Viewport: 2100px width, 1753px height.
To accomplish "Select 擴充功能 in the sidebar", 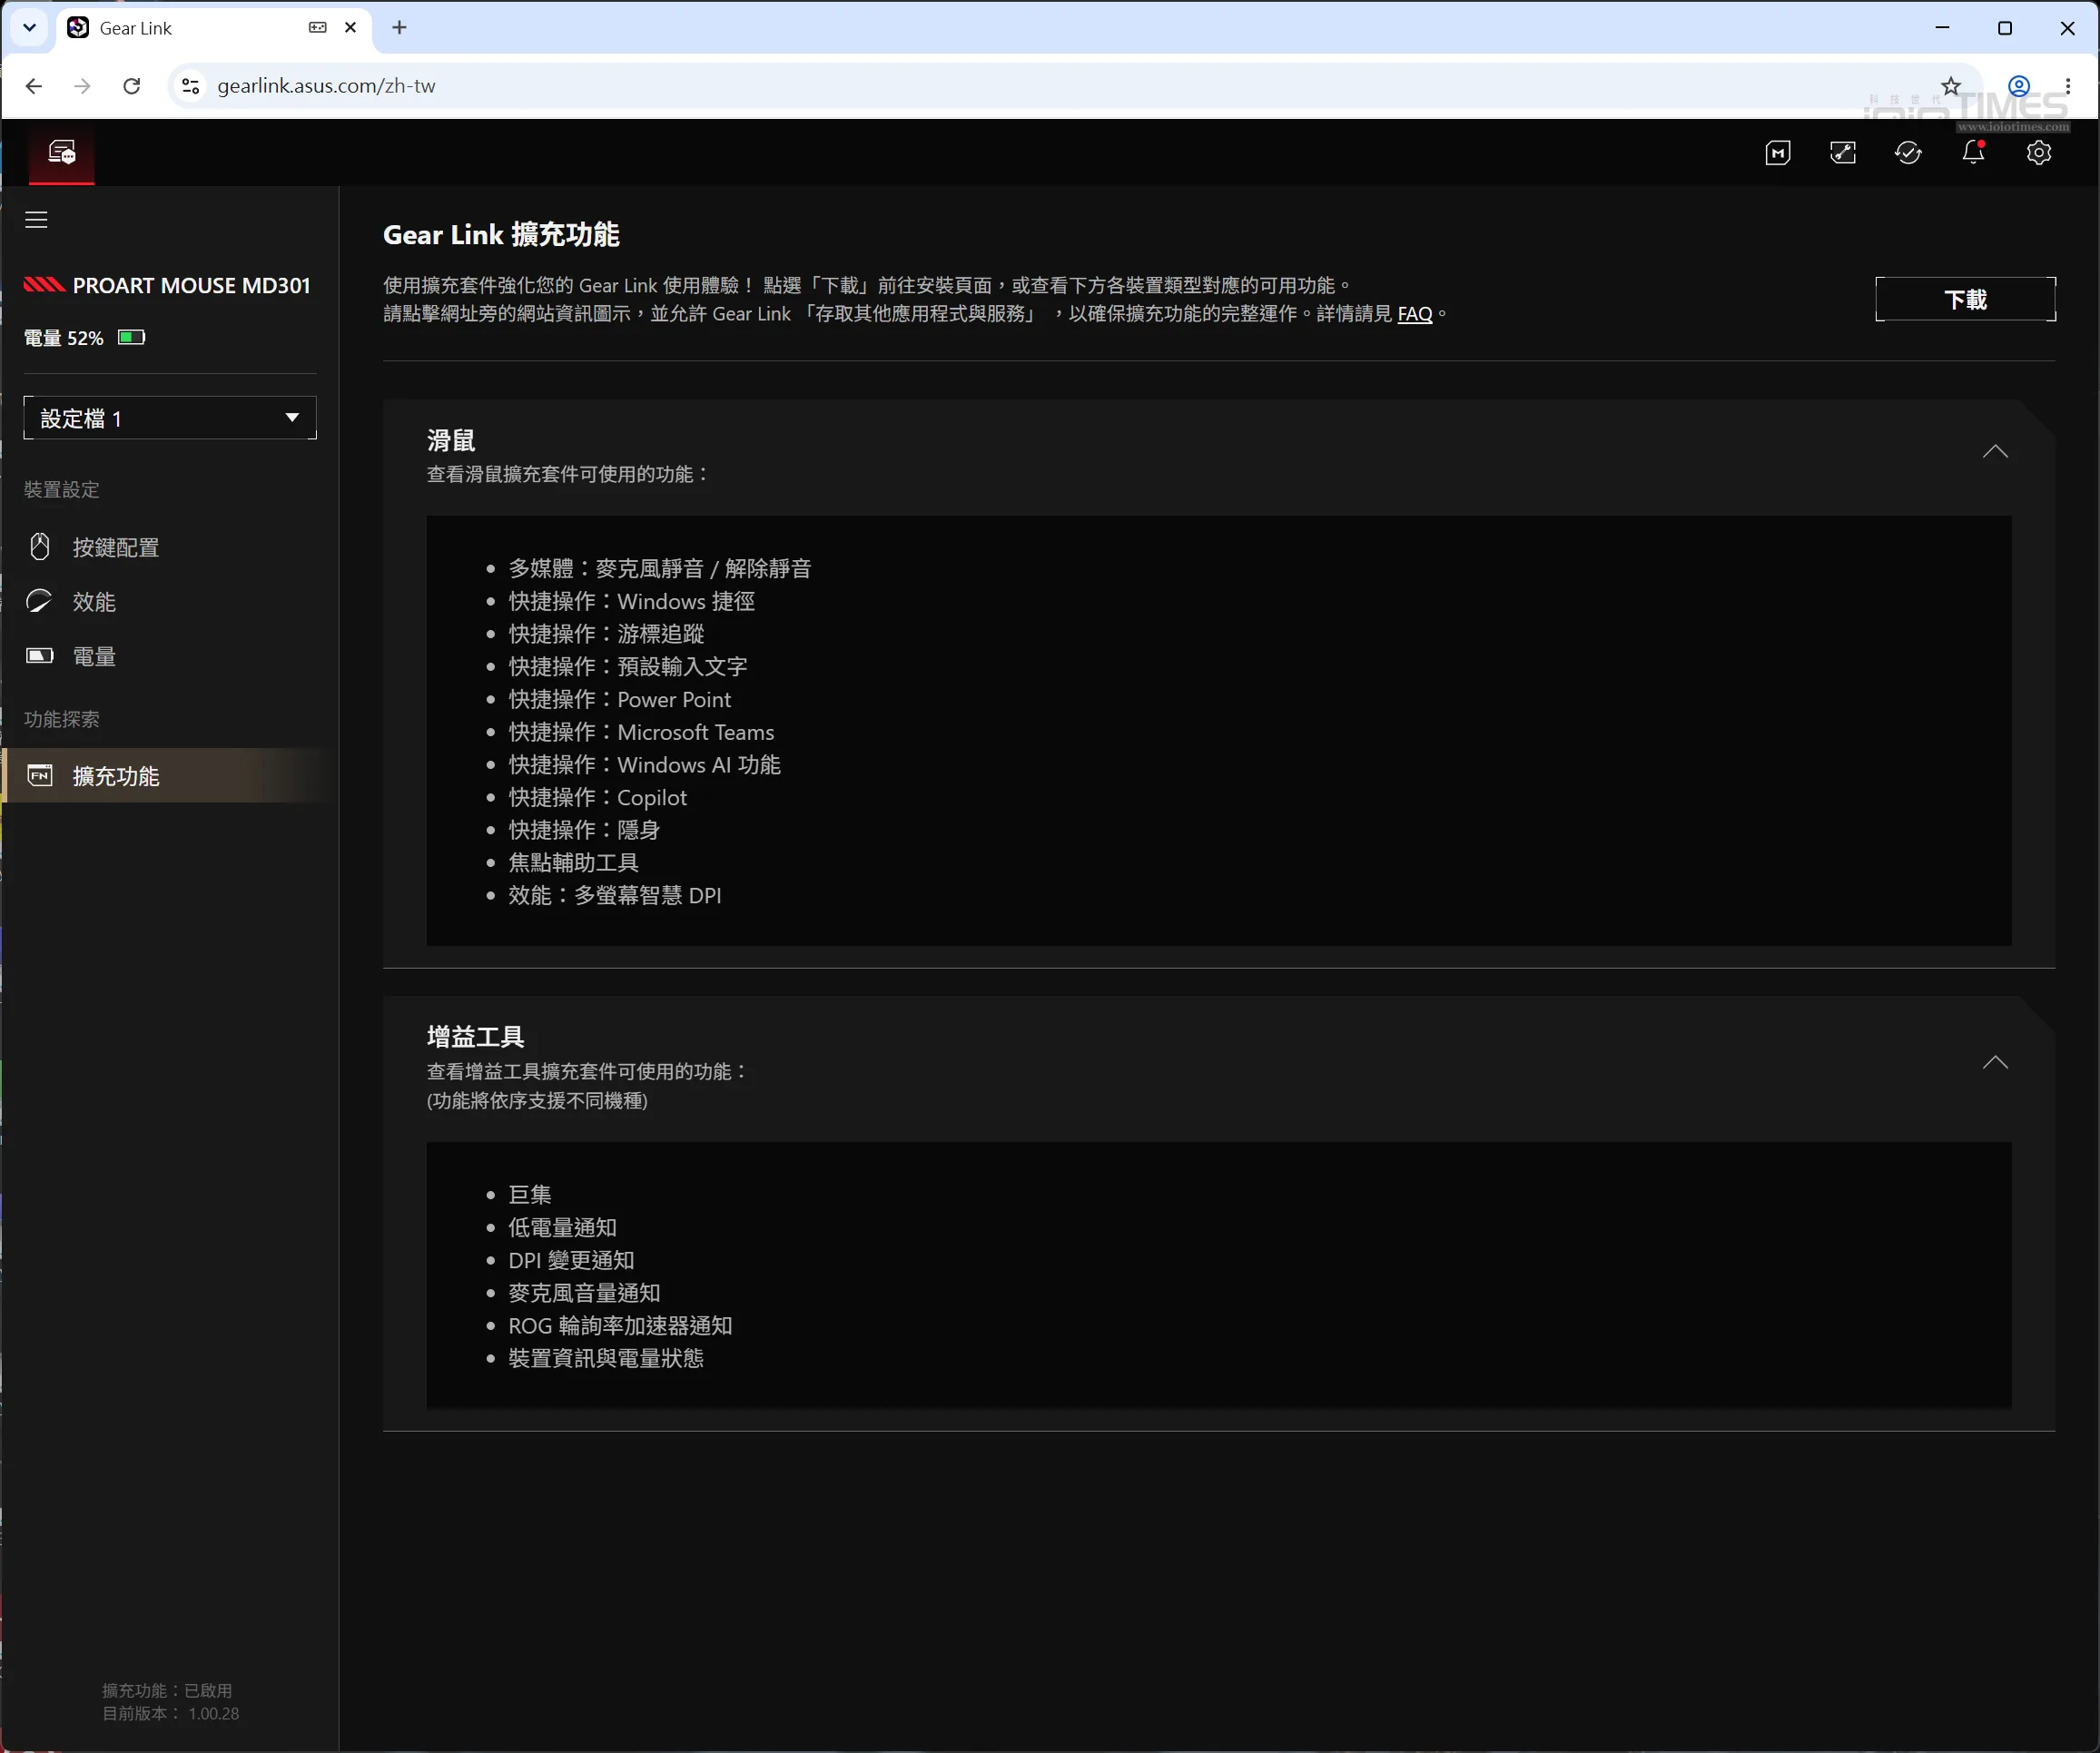I will tap(170, 776).
